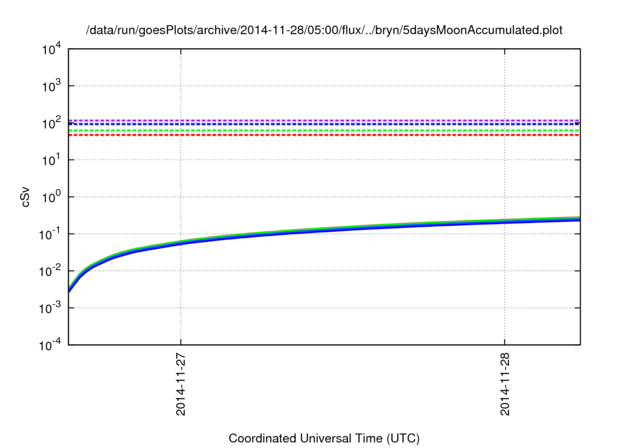
Task: Click the purple dashed threshold line
Action: coord(324,120)
